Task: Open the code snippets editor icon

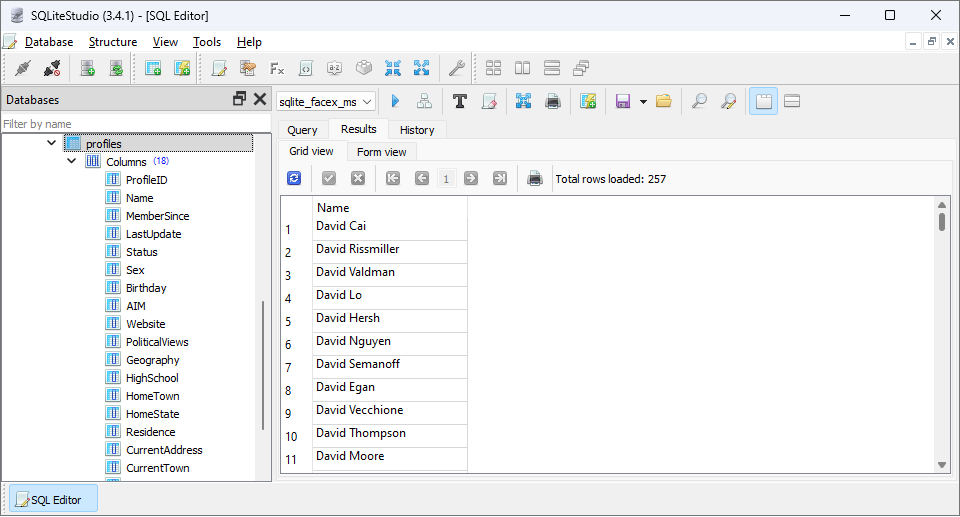Action: (306, 68)
